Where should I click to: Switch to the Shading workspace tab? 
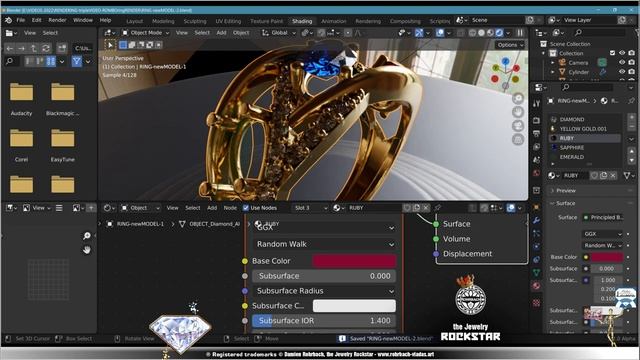tap(302, 21)
